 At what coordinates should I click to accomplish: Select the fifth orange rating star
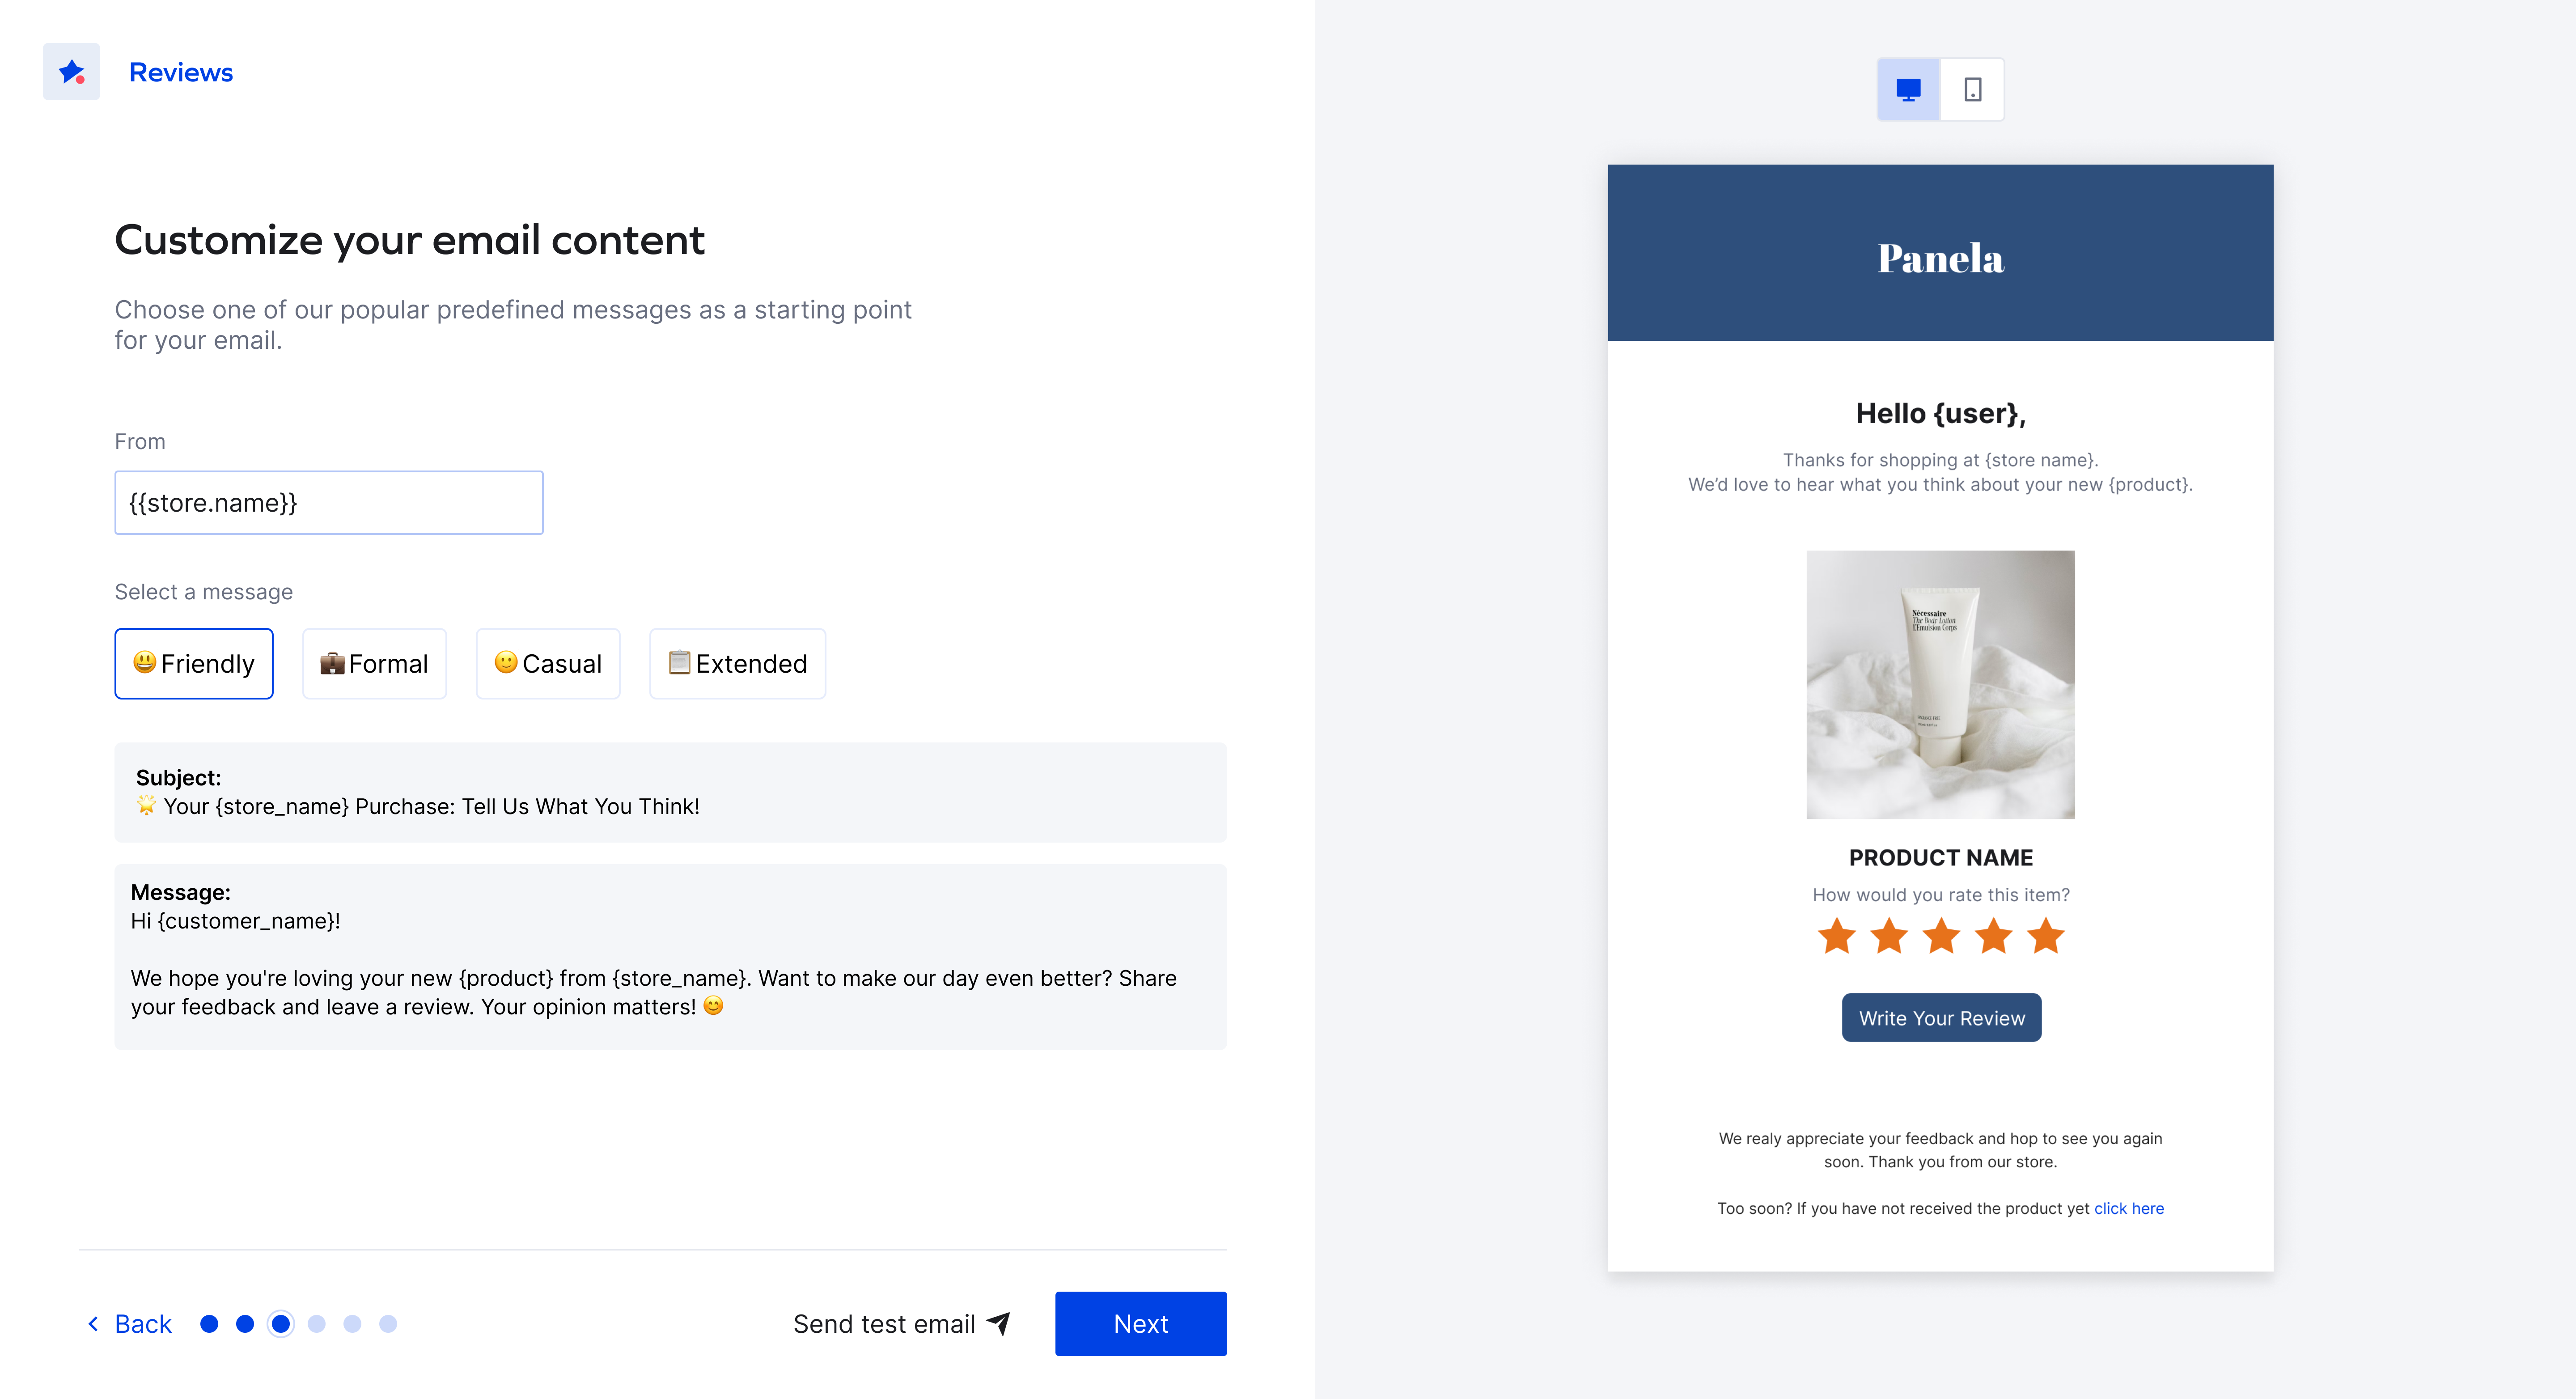click(2045, 937)
